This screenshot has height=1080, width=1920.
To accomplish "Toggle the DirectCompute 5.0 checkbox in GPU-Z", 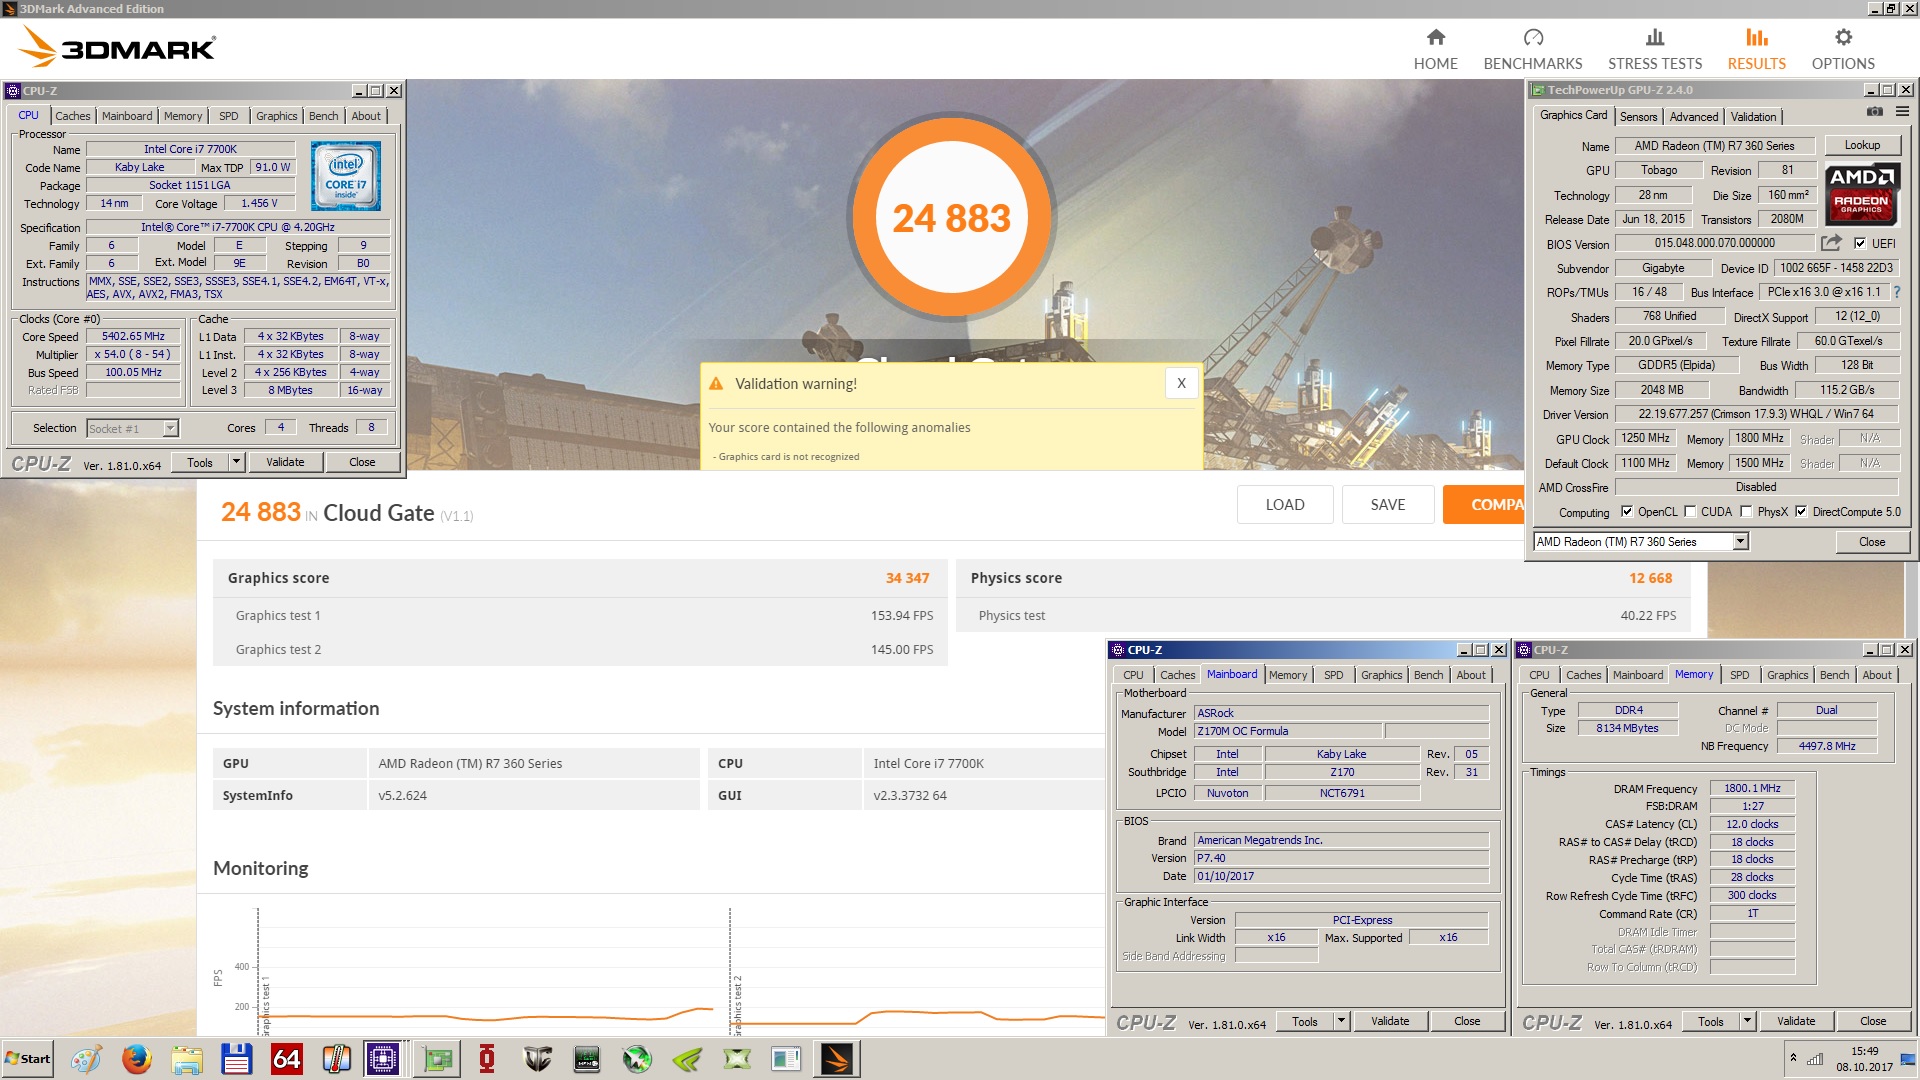I will tap(1801, 512).
